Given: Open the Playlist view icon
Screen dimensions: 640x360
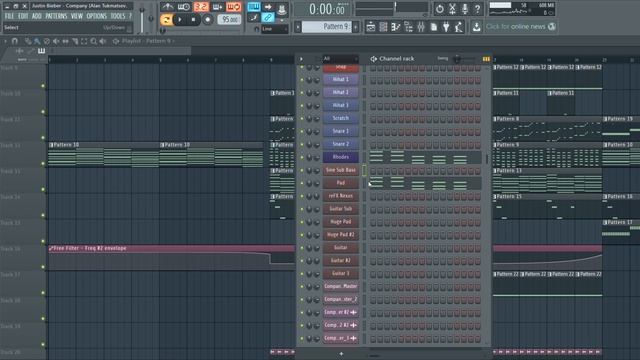Looking at the screenshot, I should click(x=371, y=27).
